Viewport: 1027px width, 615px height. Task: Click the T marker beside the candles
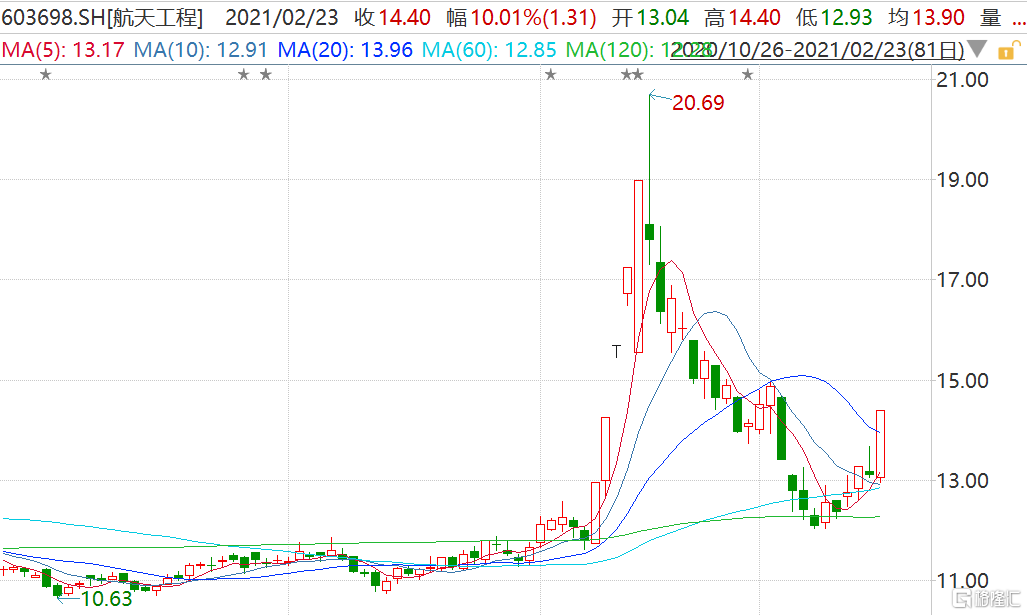616,352
